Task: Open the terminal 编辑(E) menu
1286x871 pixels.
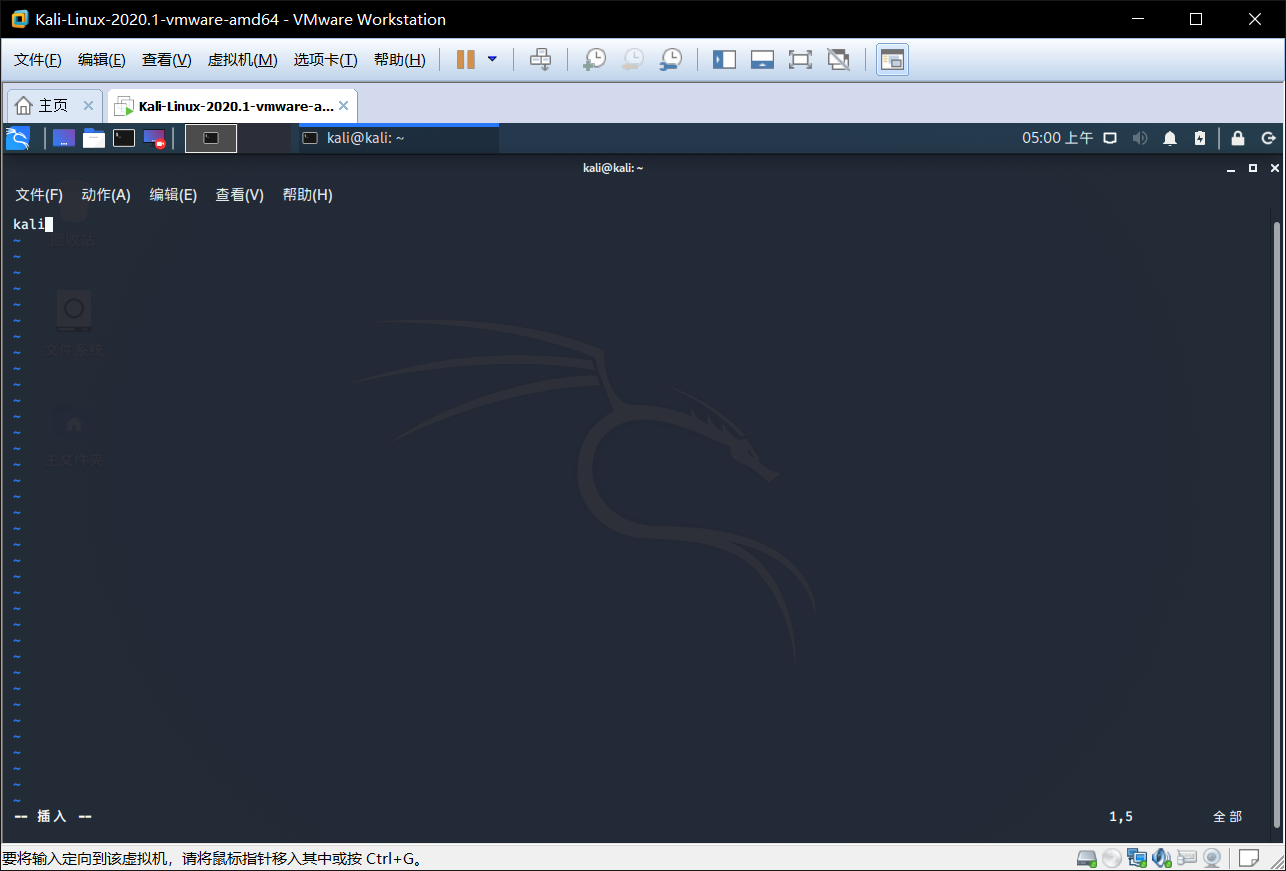Action: (x=173, y=195)
